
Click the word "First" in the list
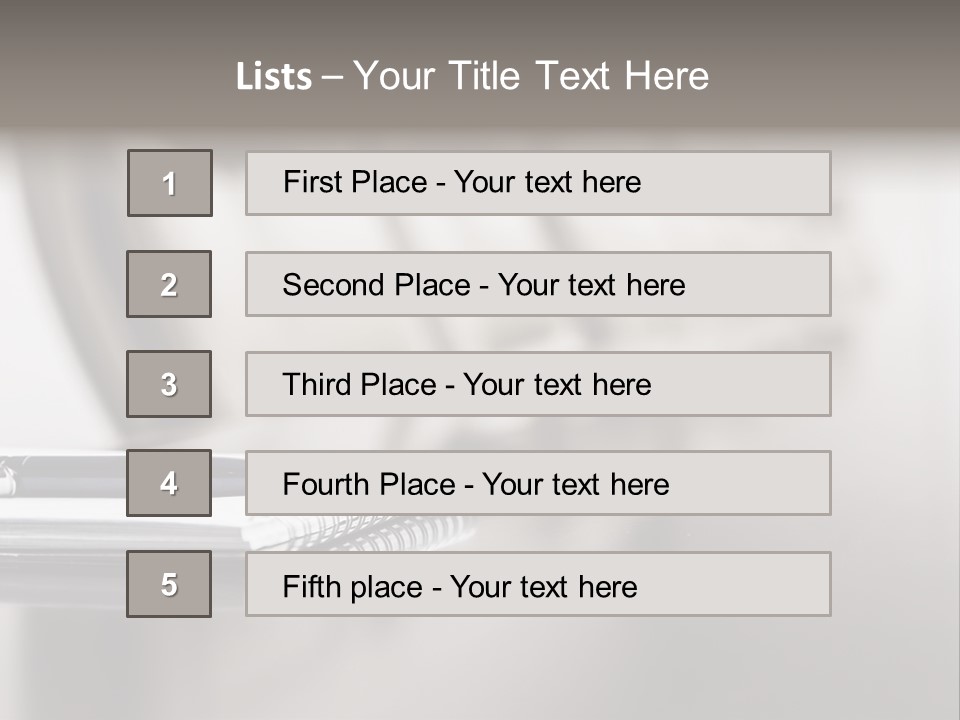point(310,183)
